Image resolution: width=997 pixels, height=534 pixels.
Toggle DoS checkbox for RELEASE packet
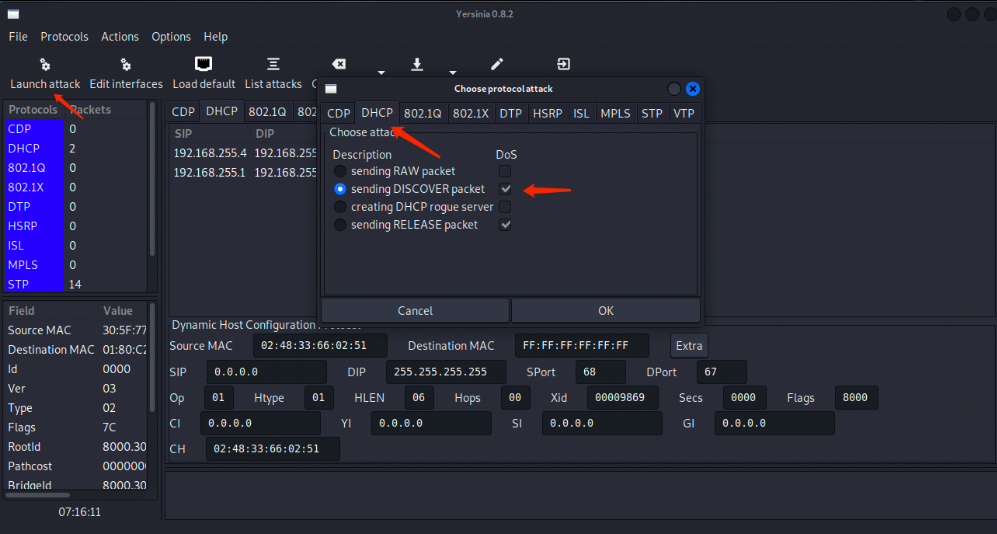(x=505, y=224)
